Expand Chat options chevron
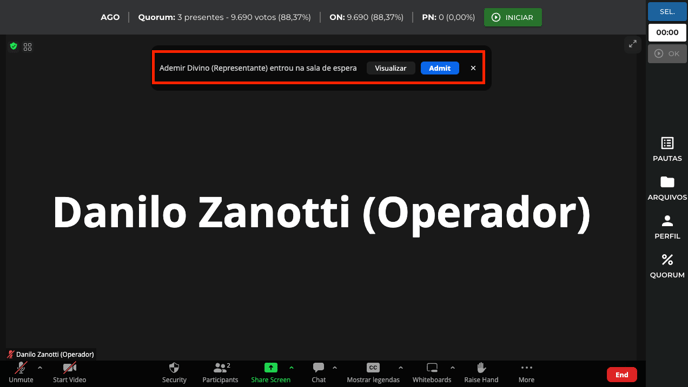688x387 pixels. point(335,368)
